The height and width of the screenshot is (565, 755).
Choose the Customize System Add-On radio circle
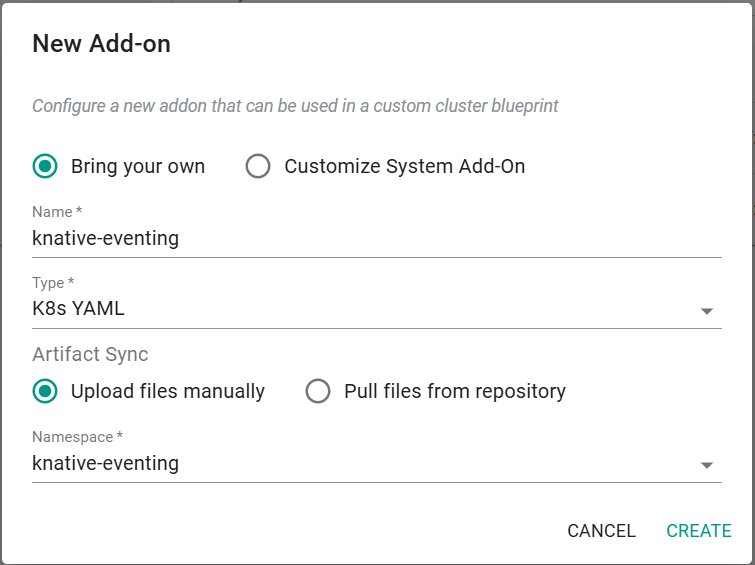[x=258, y=166]
